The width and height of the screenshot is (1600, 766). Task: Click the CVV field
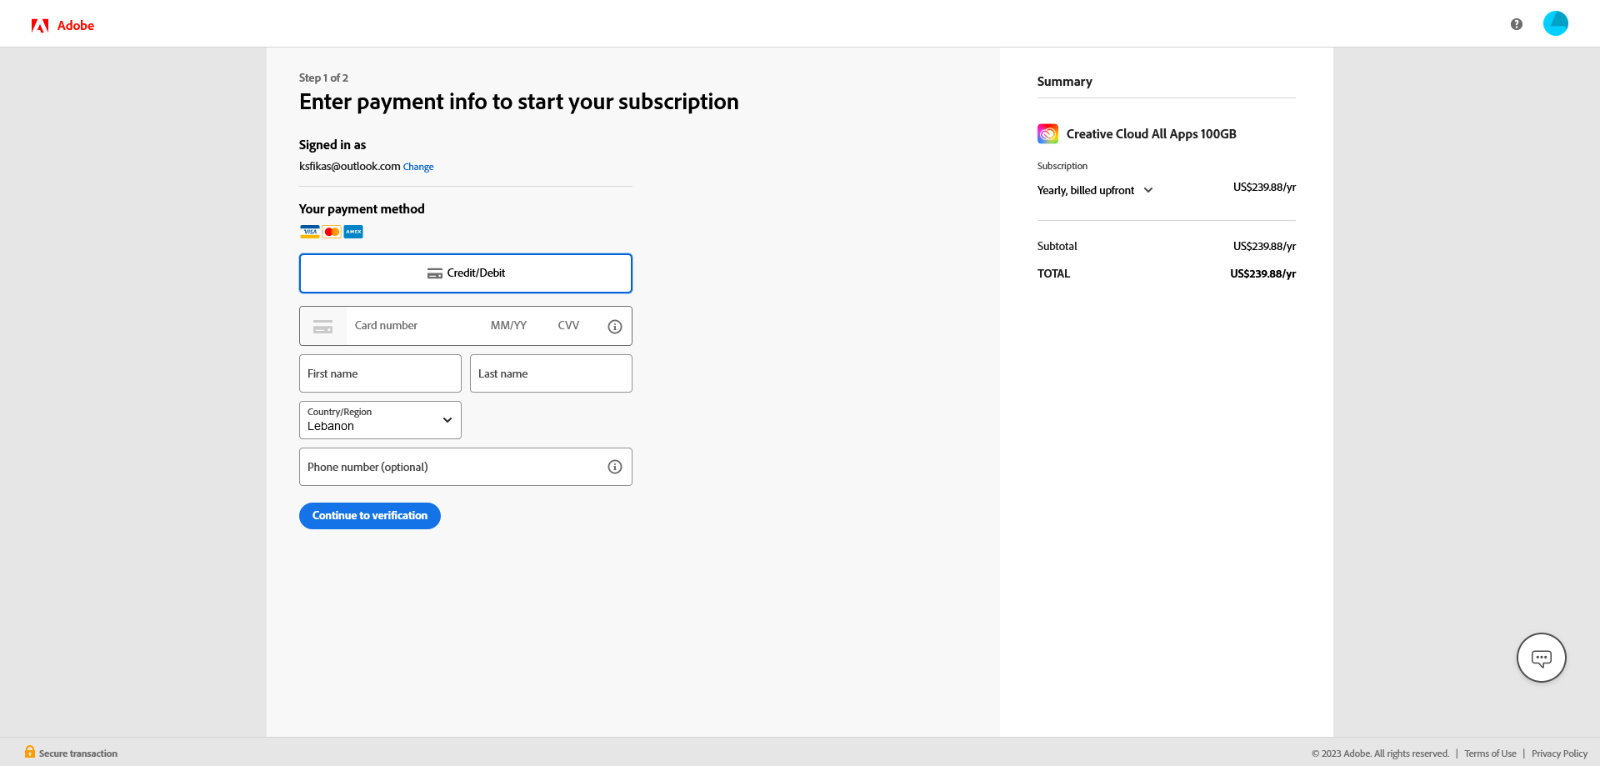click(x=569, y=326)
